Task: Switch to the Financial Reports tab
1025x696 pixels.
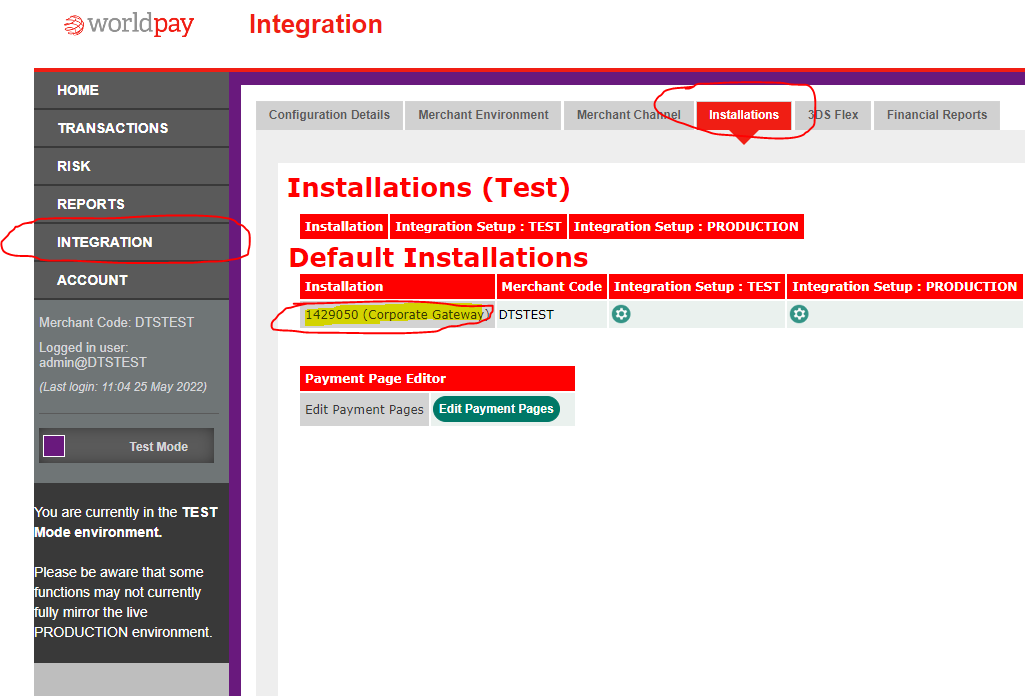Action: pos(937,115)
